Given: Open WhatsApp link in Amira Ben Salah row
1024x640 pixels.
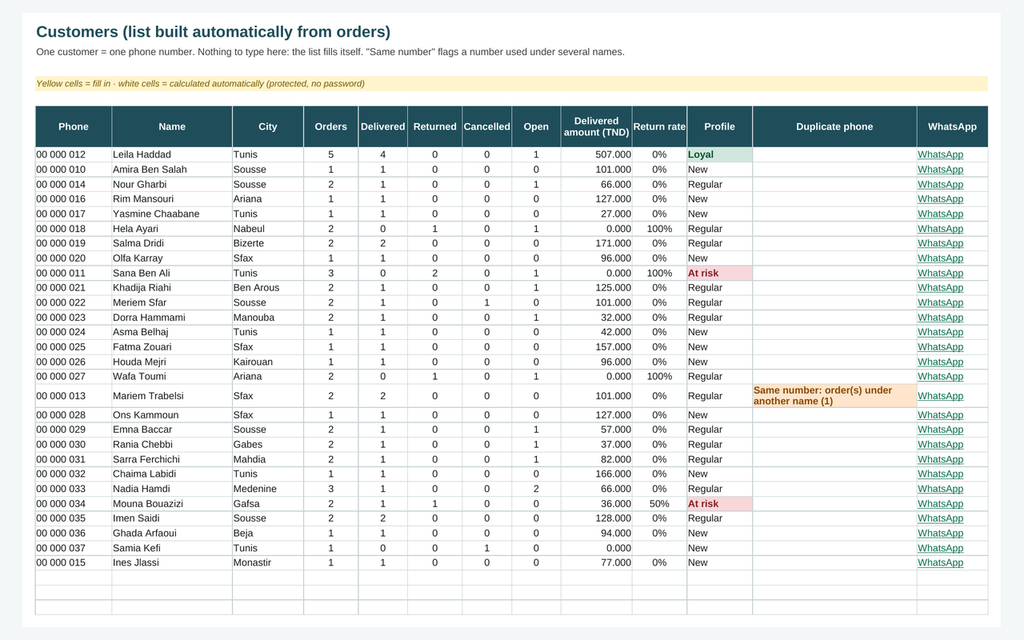Looking at the screenshot, I should coord(940,170).
